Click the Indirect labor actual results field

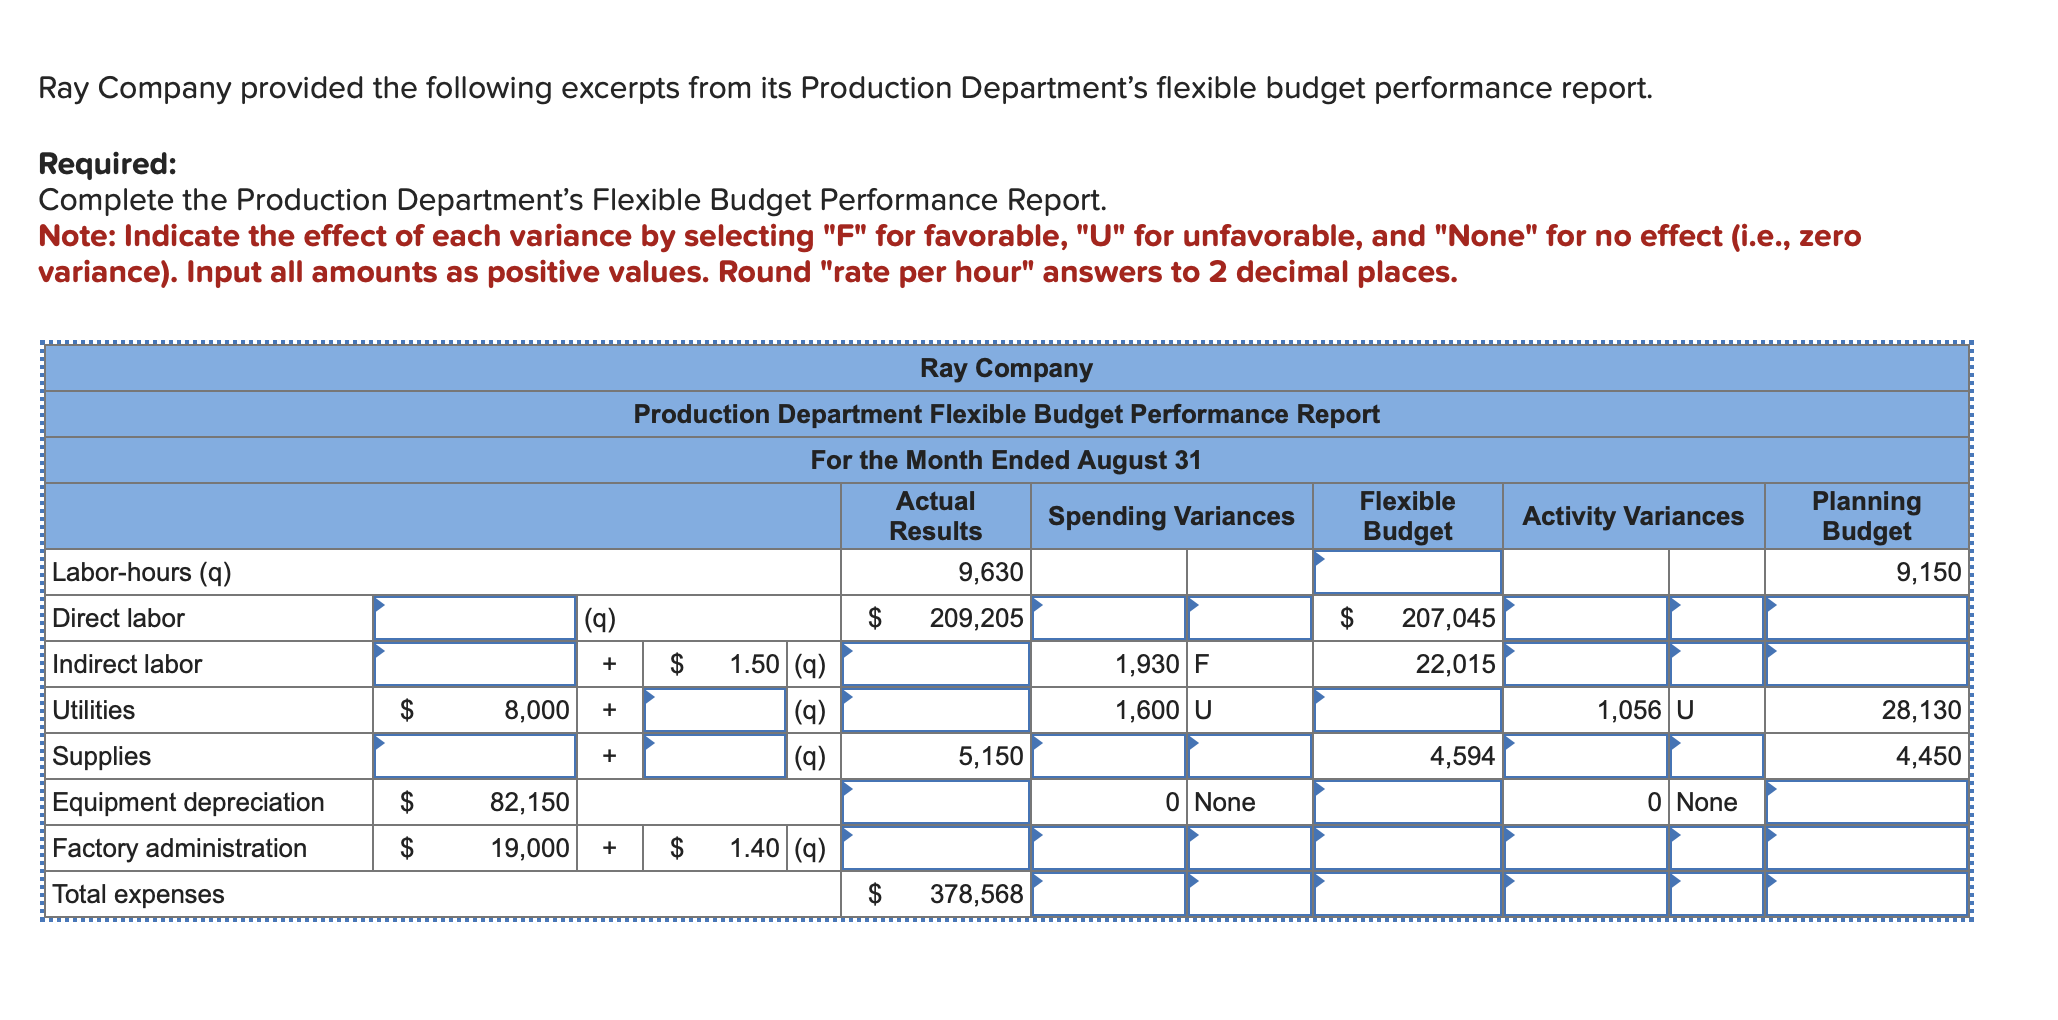pyautogui.click(x=935, y=663)
